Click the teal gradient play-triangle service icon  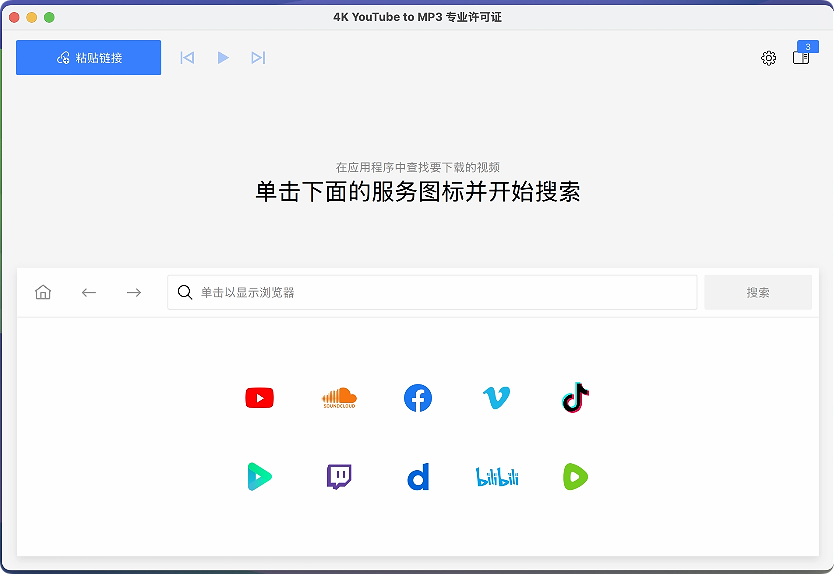[259, 477]
